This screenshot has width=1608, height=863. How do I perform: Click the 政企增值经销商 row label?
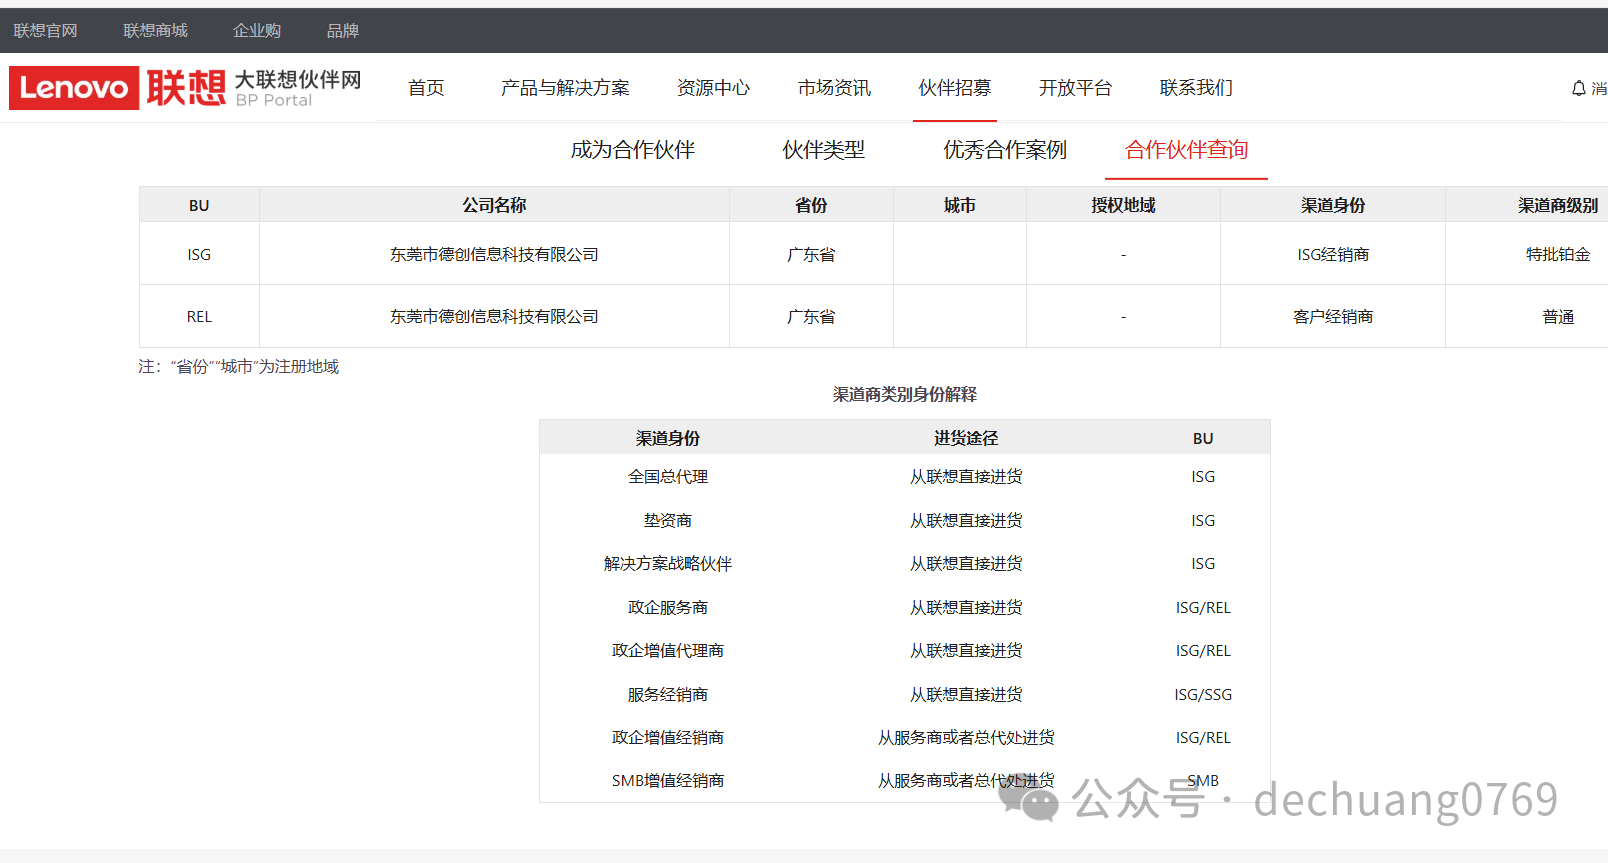(668, 738)
